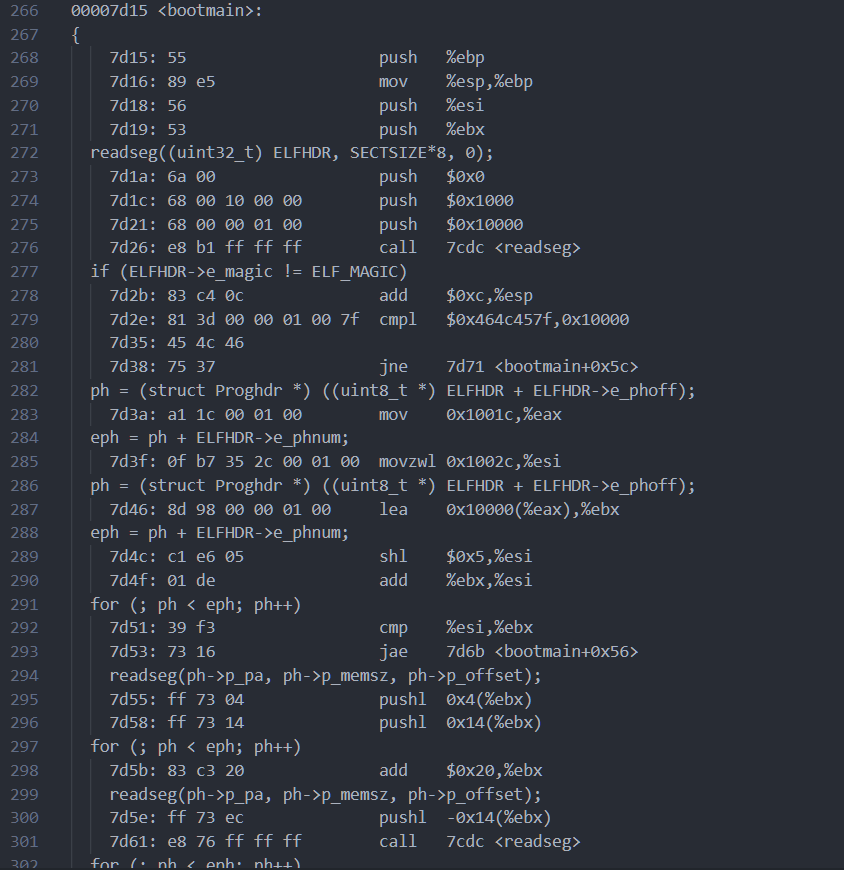
Task: Click the movzwl 0x1002c,%esi instruction
Action: point(470,462)
